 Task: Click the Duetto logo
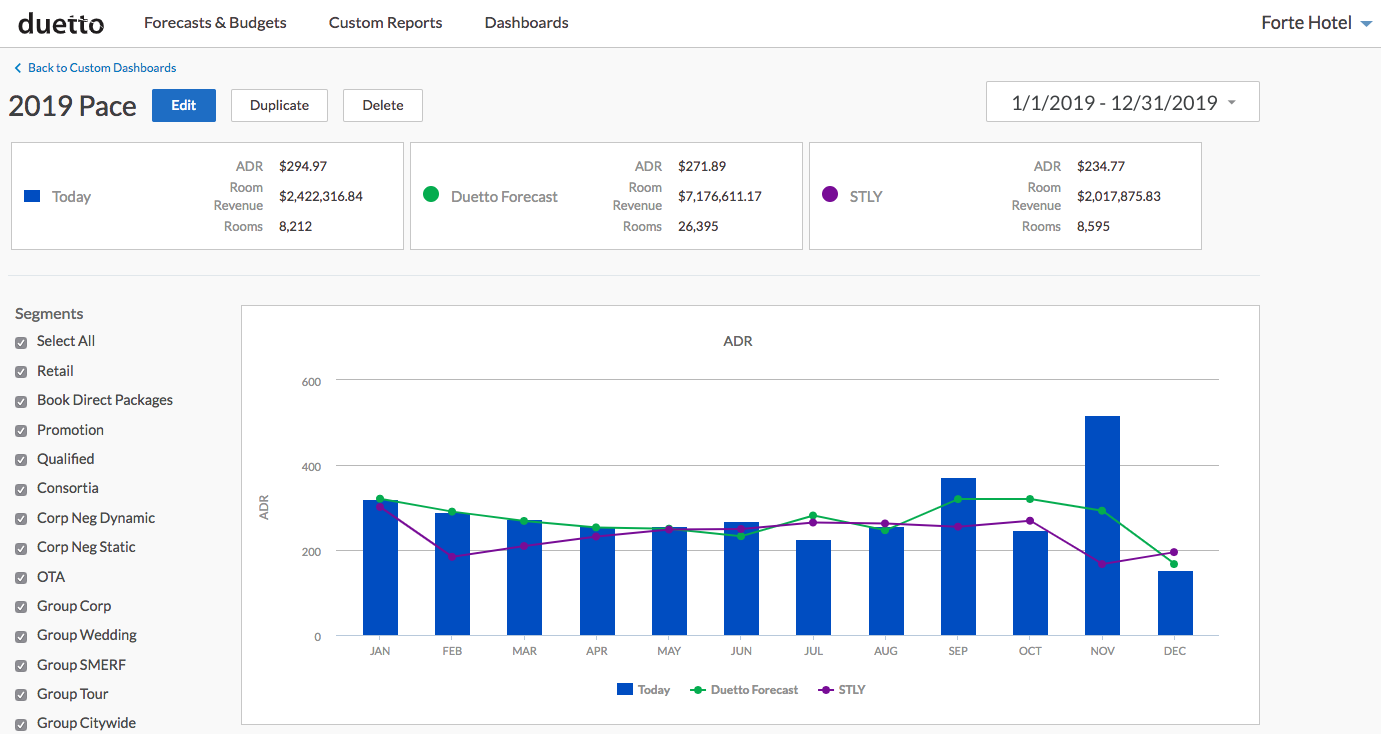click(60, 22)
